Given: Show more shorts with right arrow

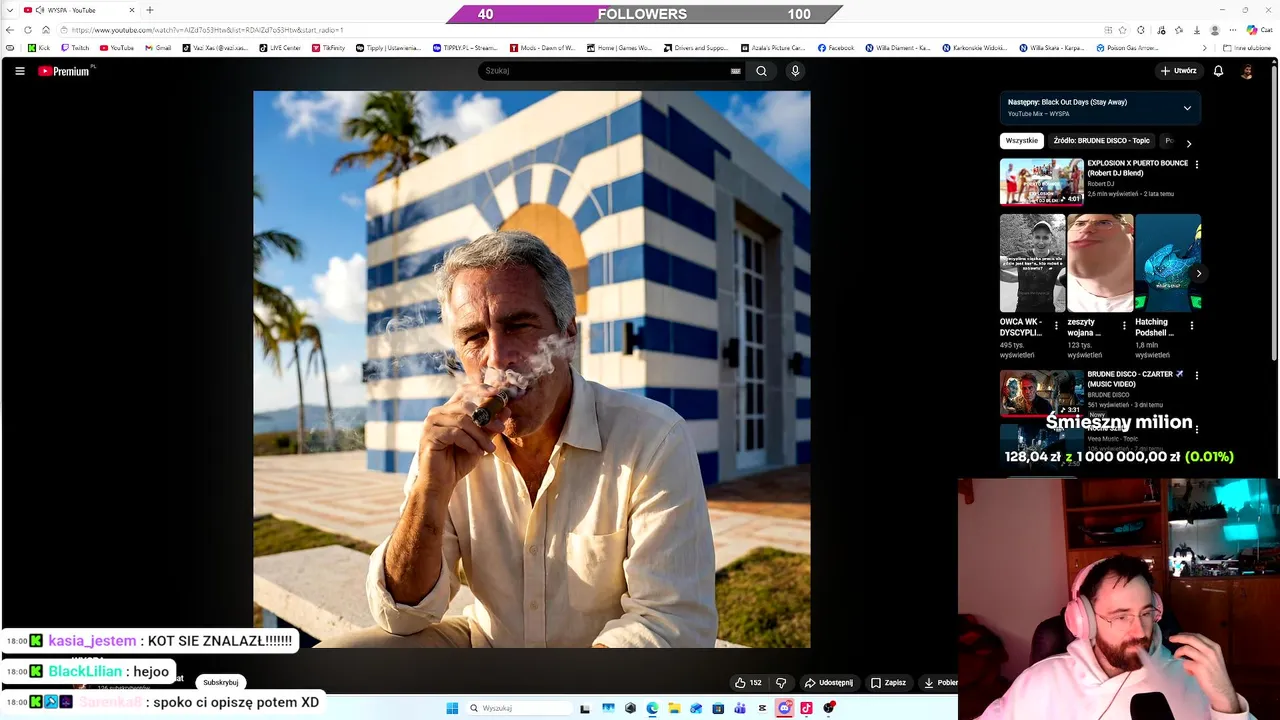Looking at the screenshot, I should [1198, 273].
